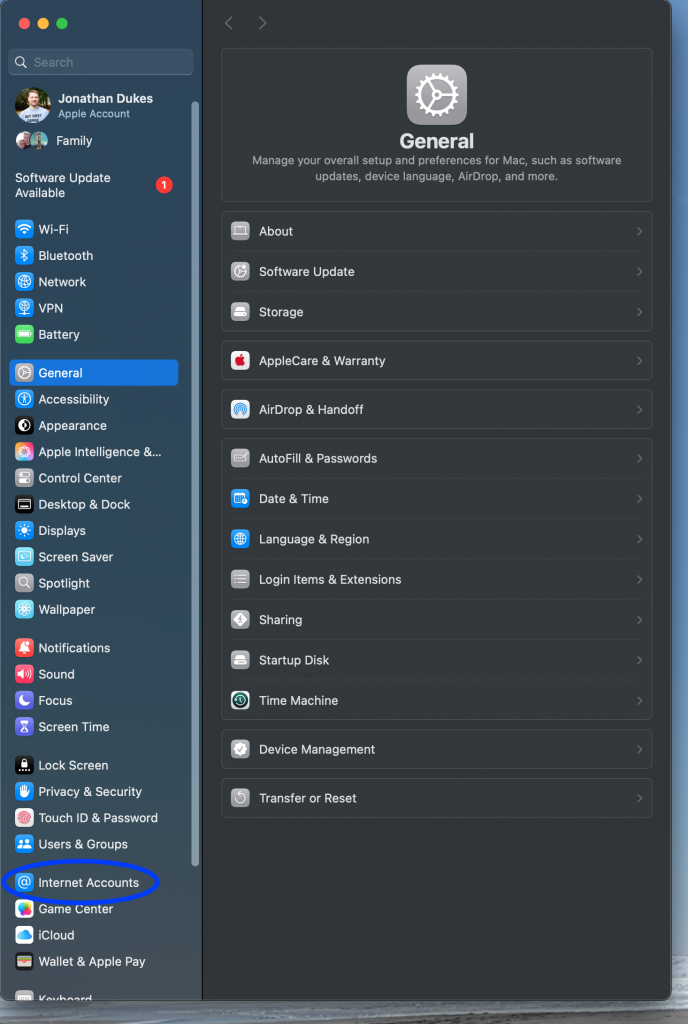Select the Accessibility icon
This screenshot has width=688, height=1024.
pyautogui.click(x=24, y=399)
